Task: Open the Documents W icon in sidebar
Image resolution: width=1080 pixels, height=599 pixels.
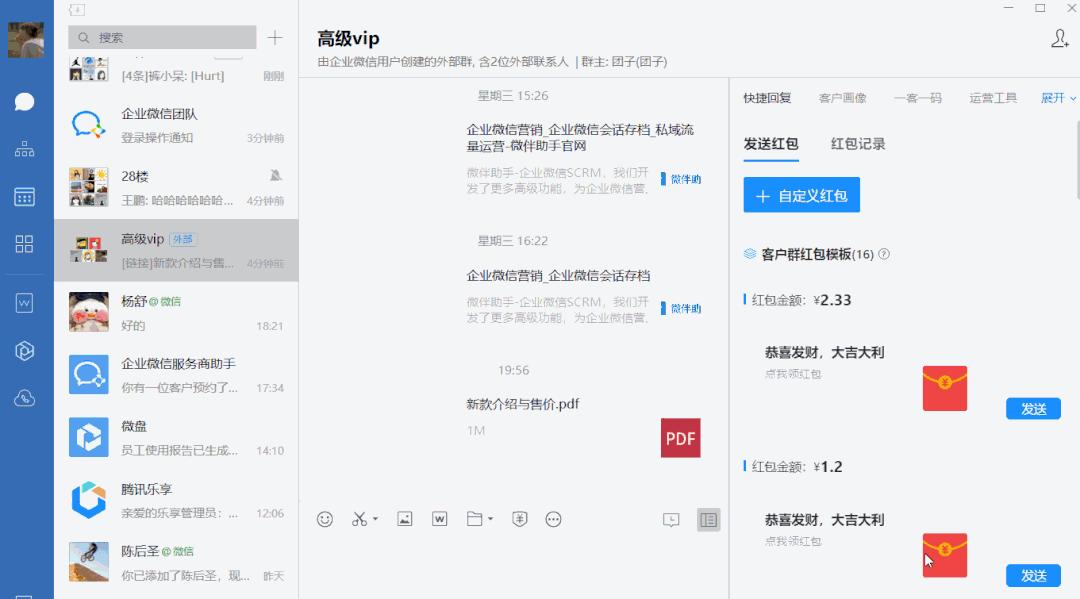Action: tap(24, 303)
